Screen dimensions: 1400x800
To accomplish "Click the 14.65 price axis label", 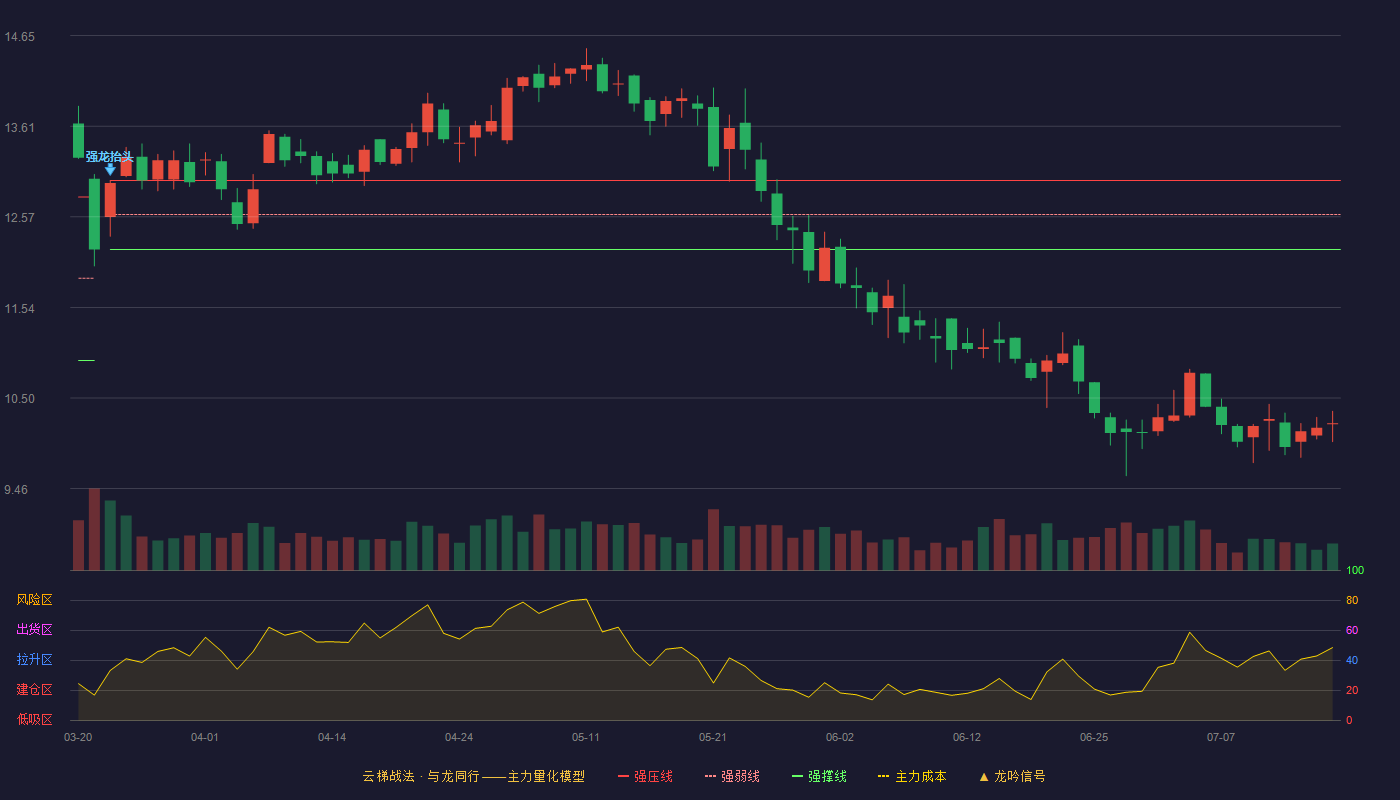I will pos(20,37).
